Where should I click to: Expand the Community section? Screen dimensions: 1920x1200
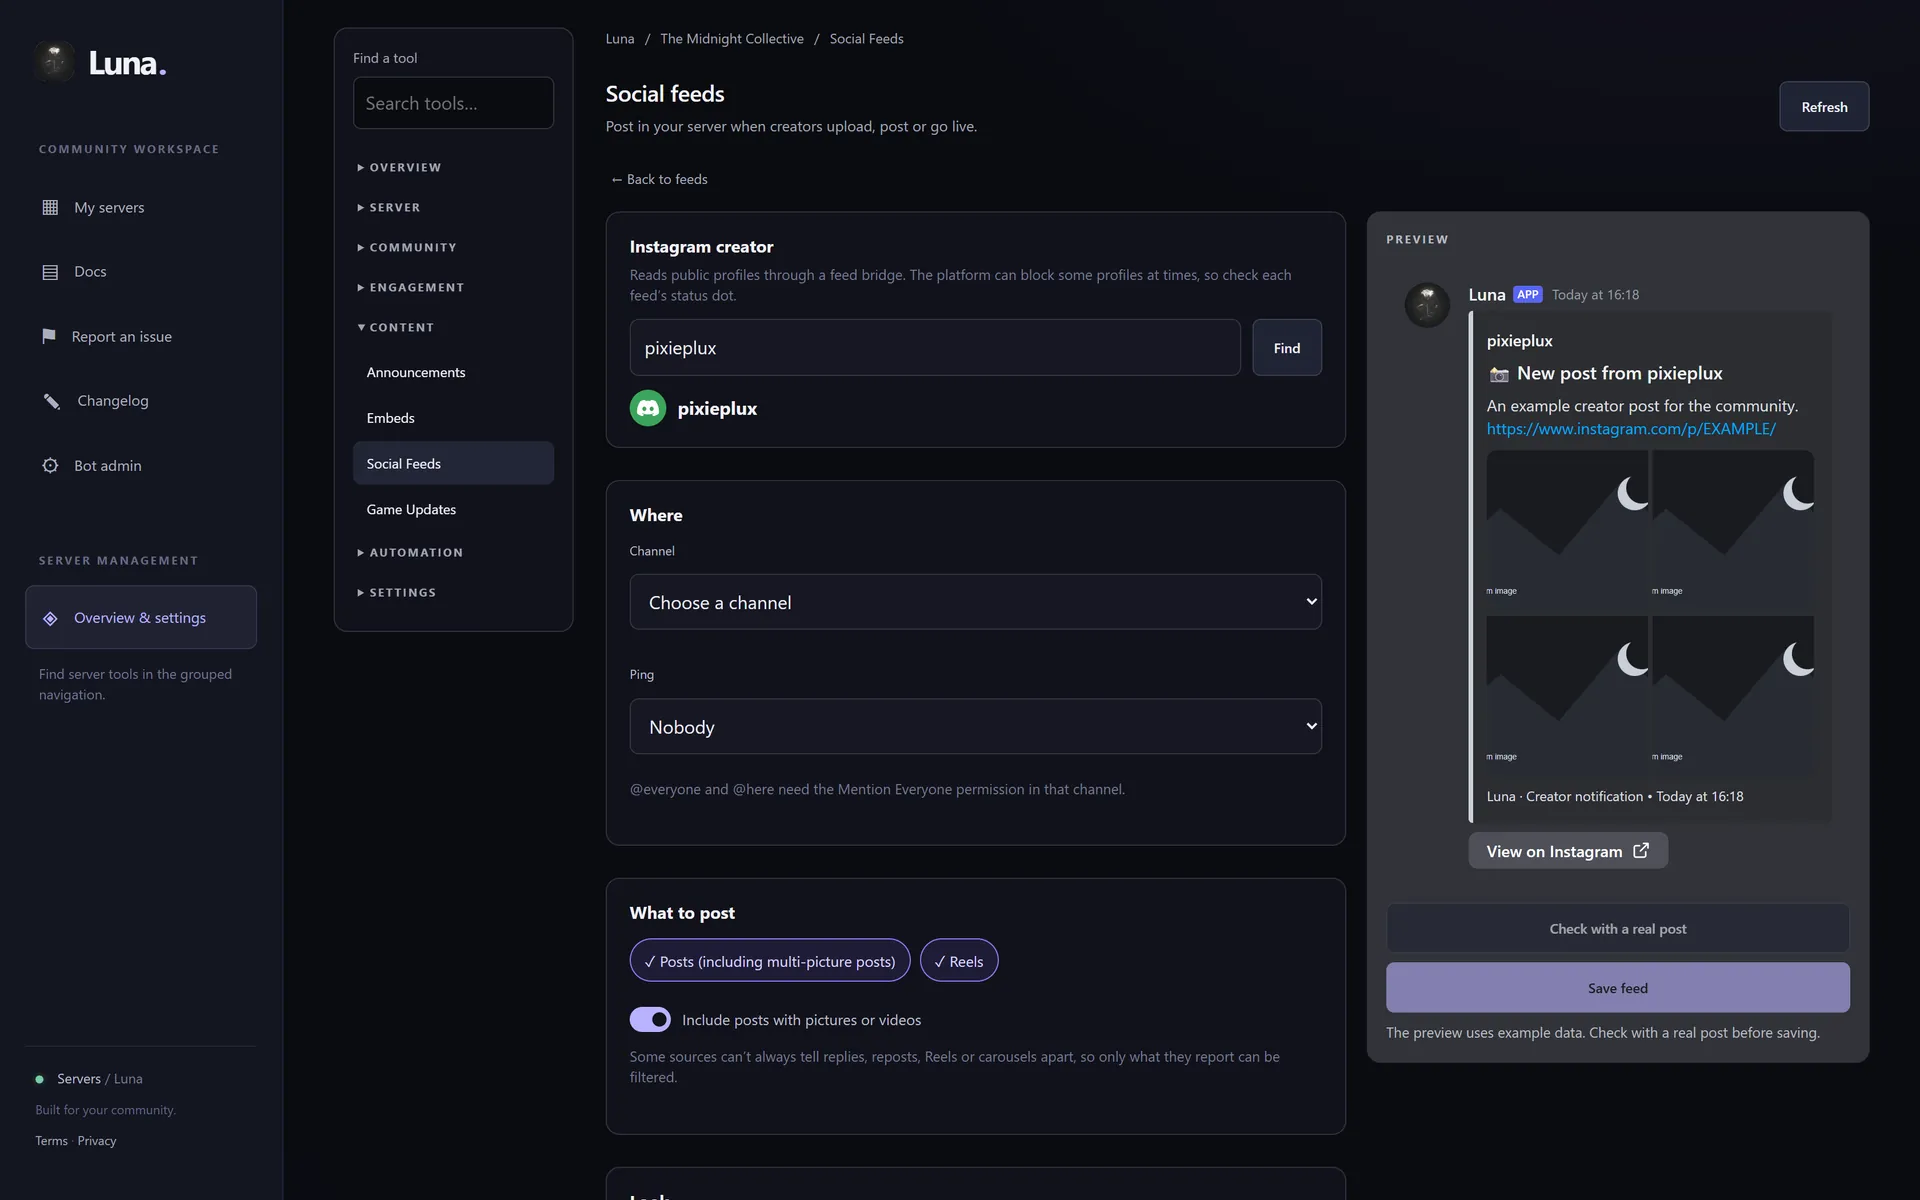[407, 247]
